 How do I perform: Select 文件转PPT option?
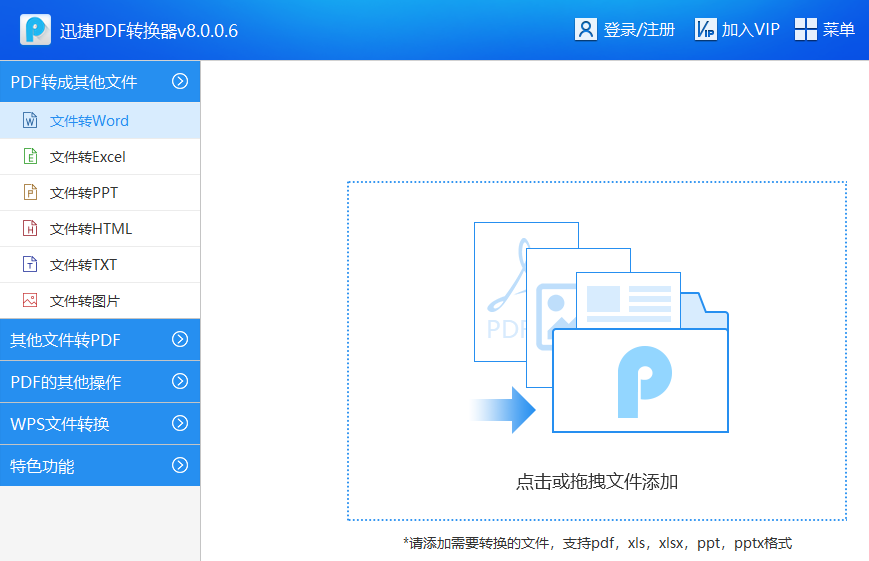100,193
